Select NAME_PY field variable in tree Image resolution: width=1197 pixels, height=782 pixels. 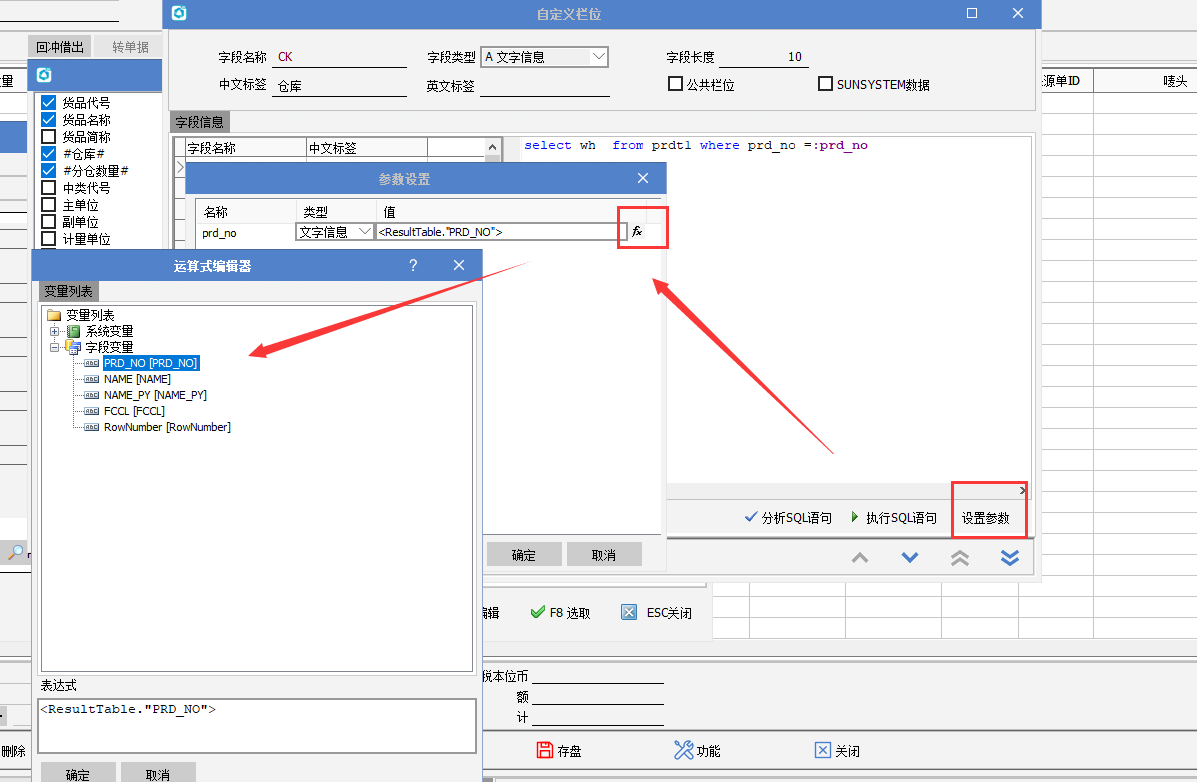[155, 395]
